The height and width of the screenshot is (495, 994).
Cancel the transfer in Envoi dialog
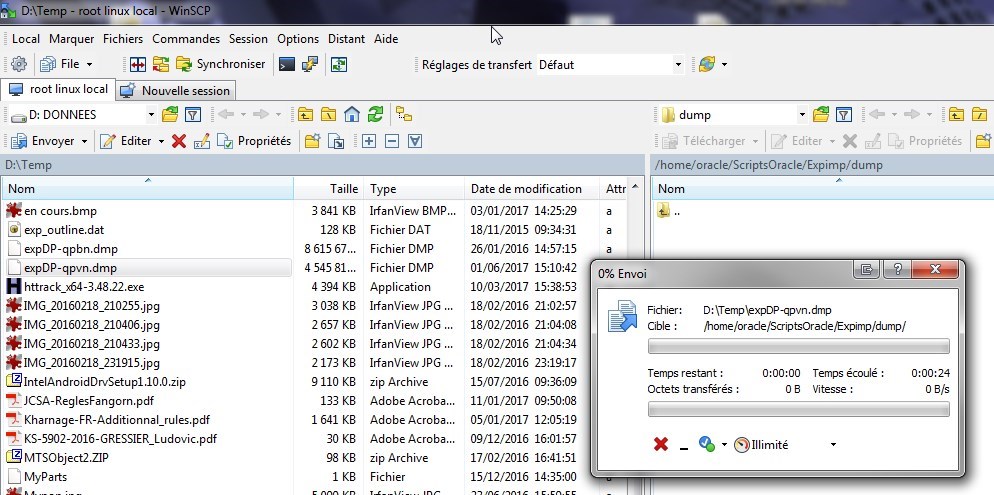tap(660, 444)
